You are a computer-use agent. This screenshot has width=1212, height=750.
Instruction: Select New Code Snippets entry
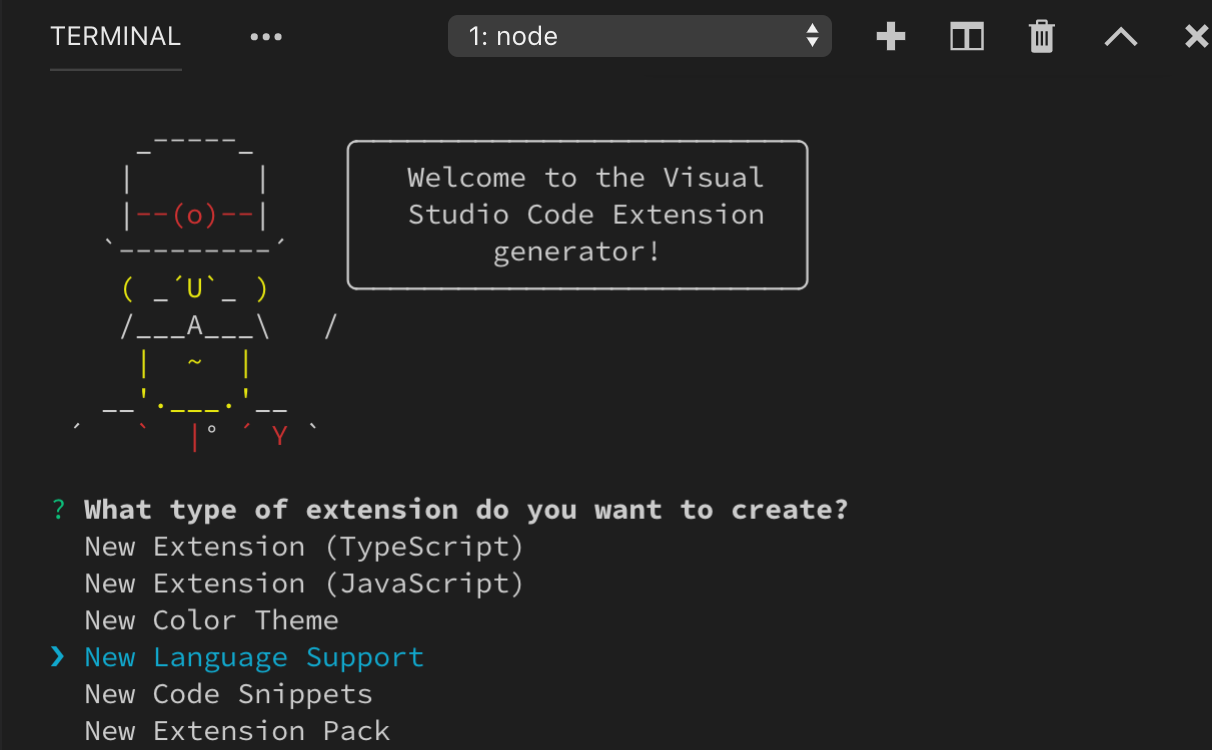click(228, 693)
